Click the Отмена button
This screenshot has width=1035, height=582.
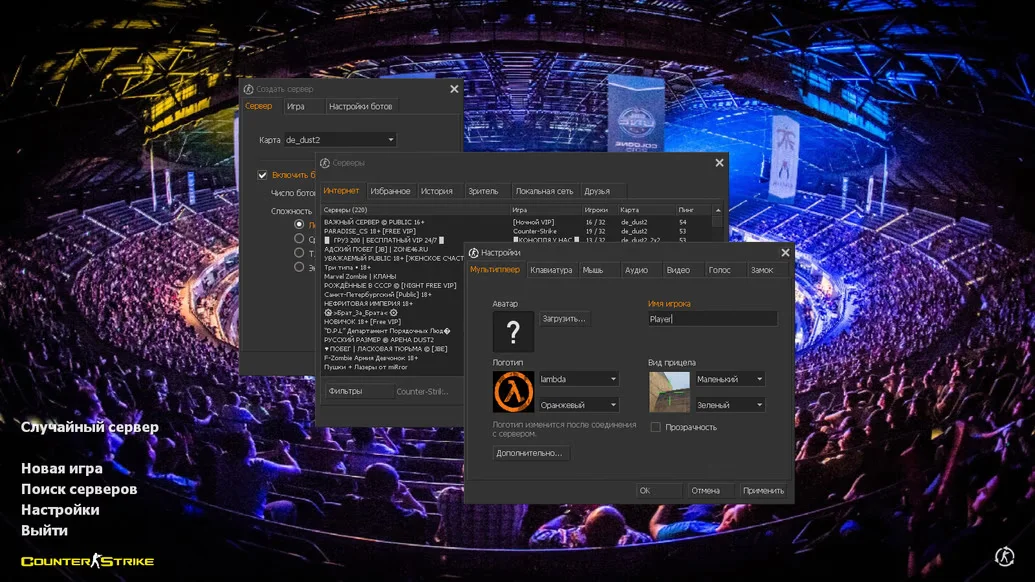tap(710, 490)
